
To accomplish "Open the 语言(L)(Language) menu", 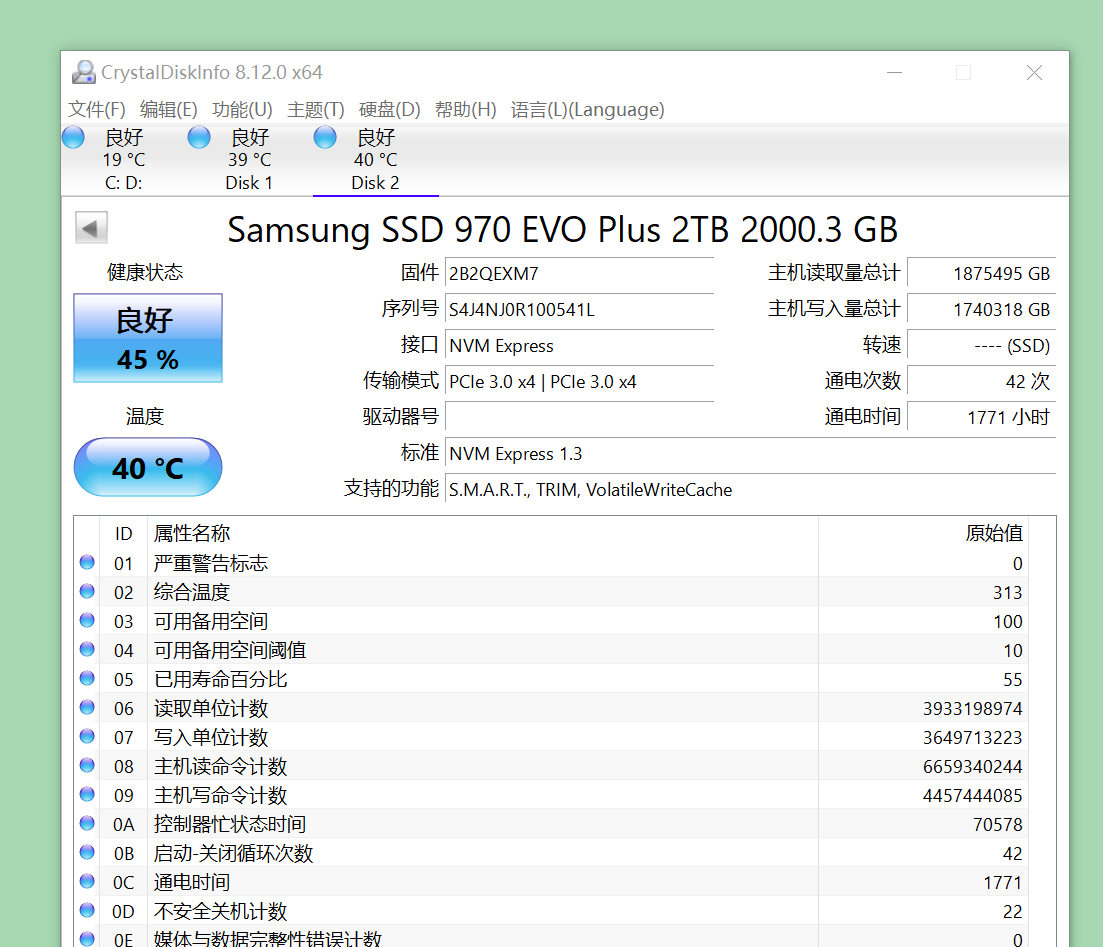I will 587,110.
